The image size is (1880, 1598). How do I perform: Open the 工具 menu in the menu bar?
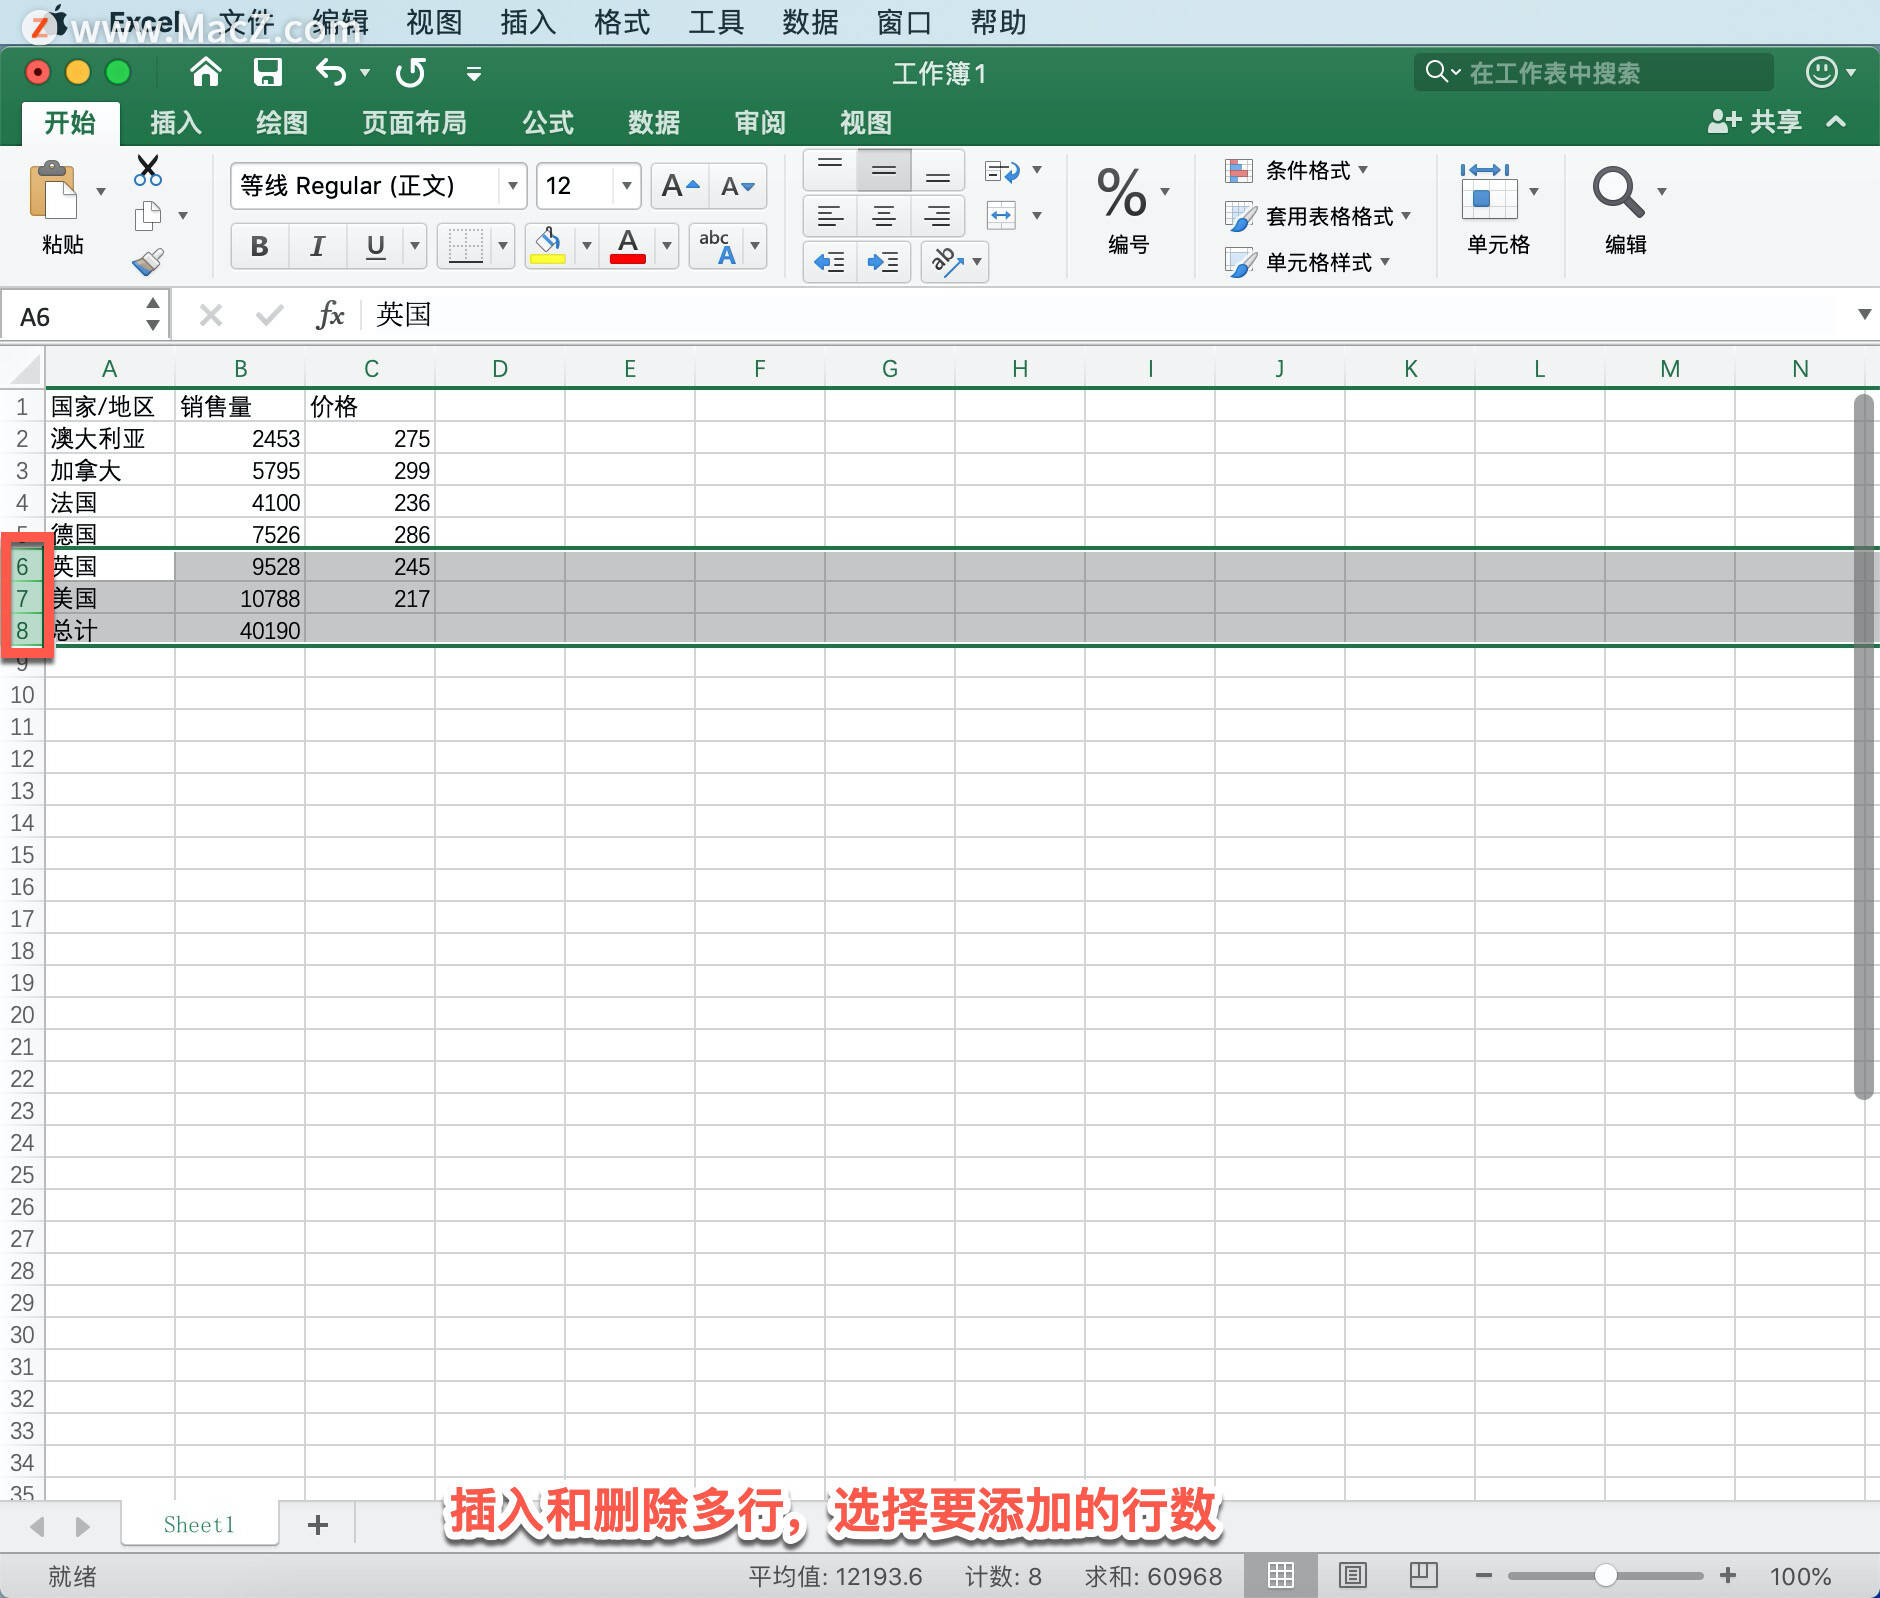[714, 22]
